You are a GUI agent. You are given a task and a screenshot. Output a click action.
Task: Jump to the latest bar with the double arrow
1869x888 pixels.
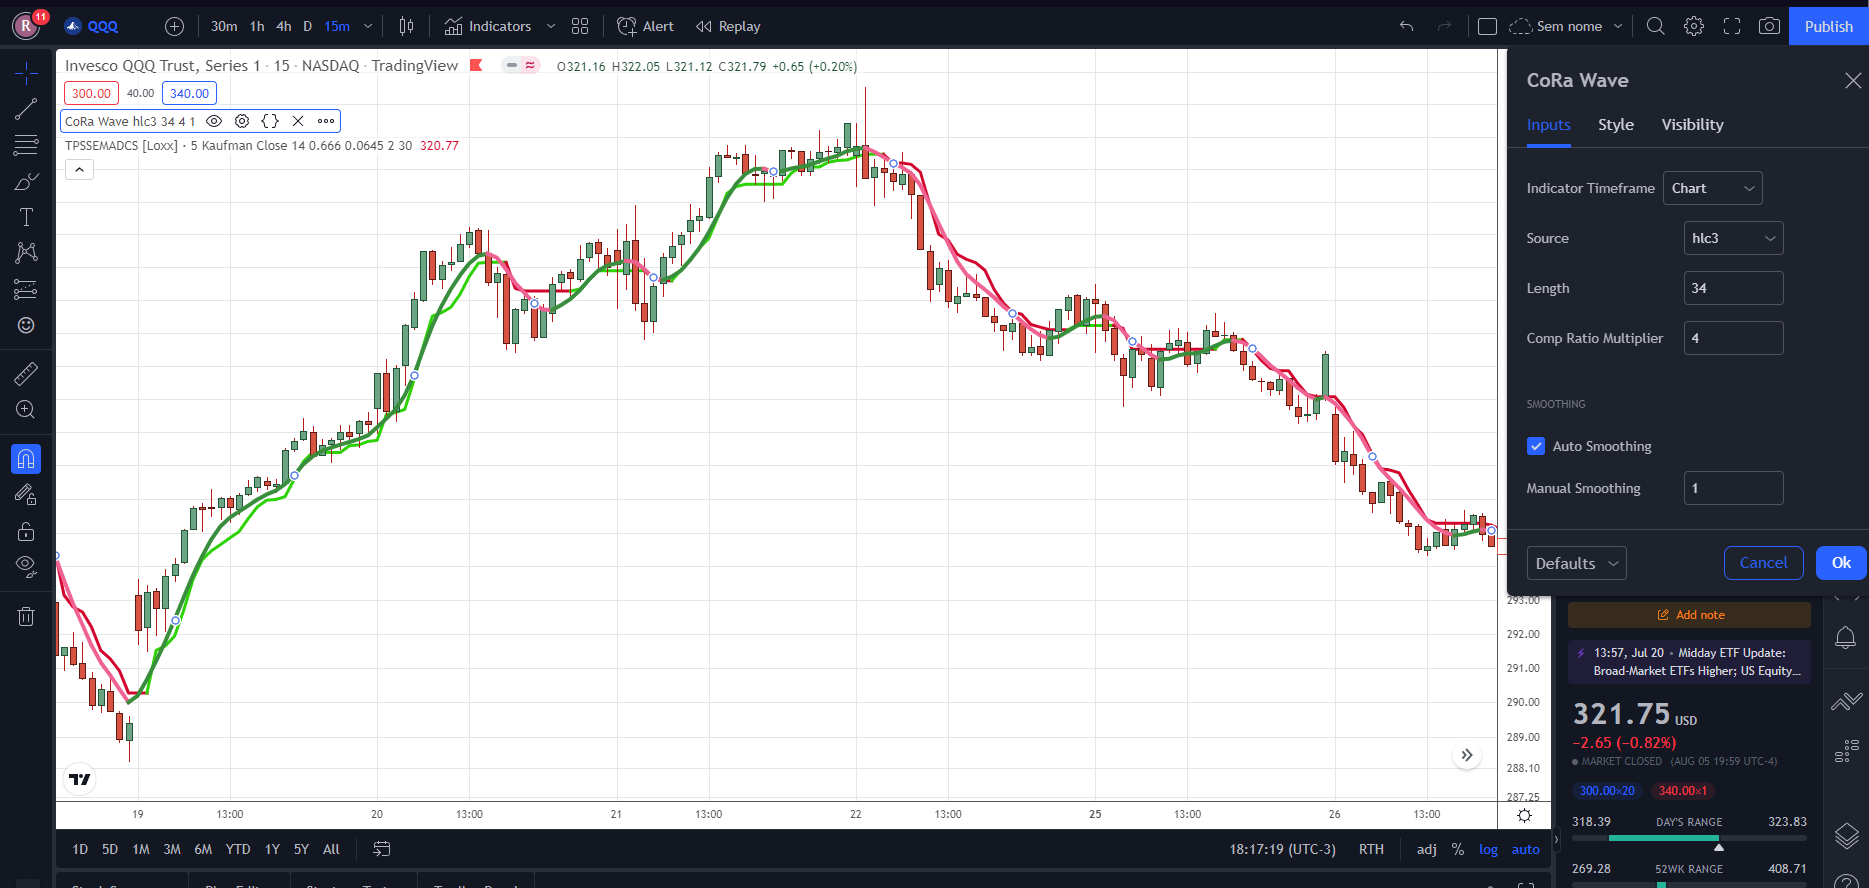(1467, 755)
